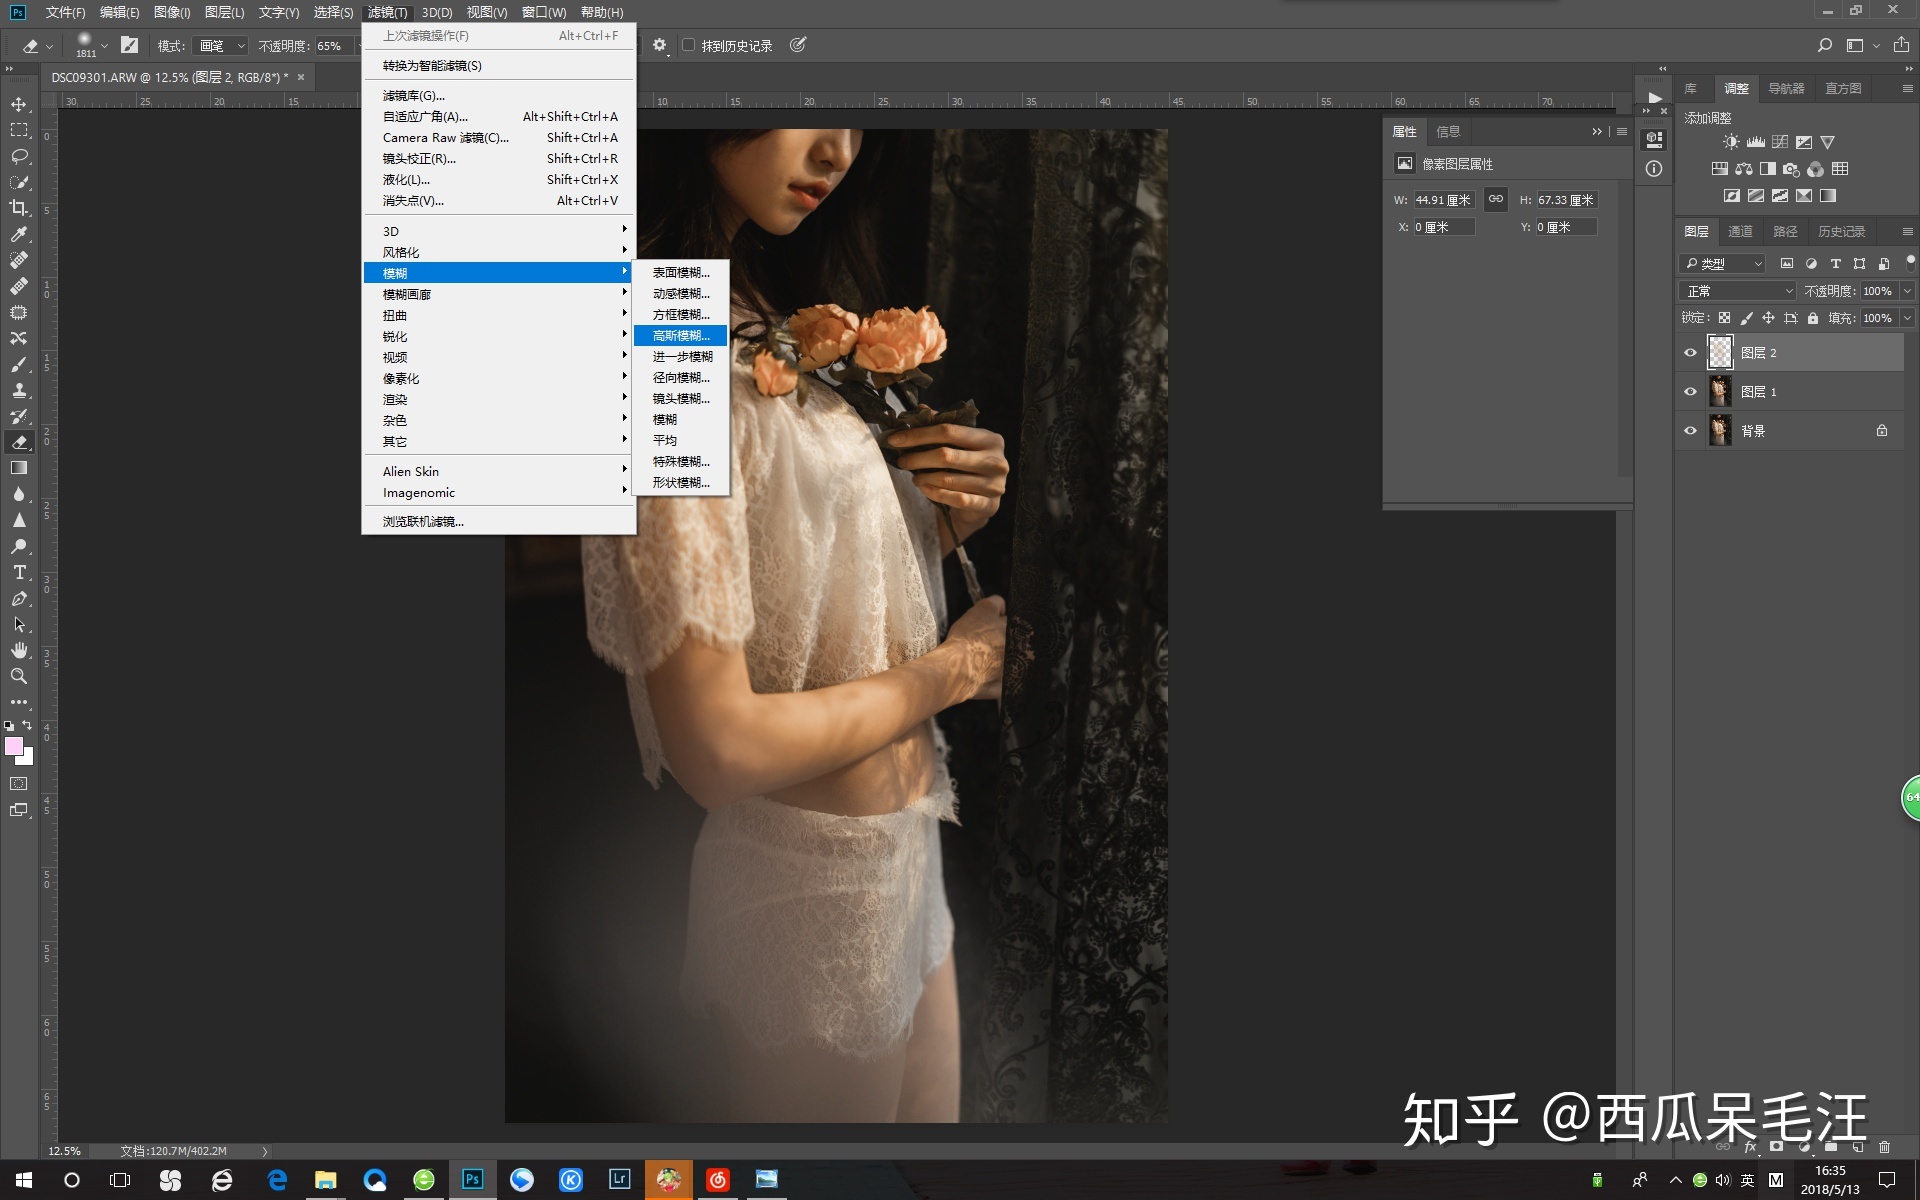Click 浏览联机滤镜 menu entry
The height and width of the screenshot is (1200, 1920).
(x=498, y=522)
